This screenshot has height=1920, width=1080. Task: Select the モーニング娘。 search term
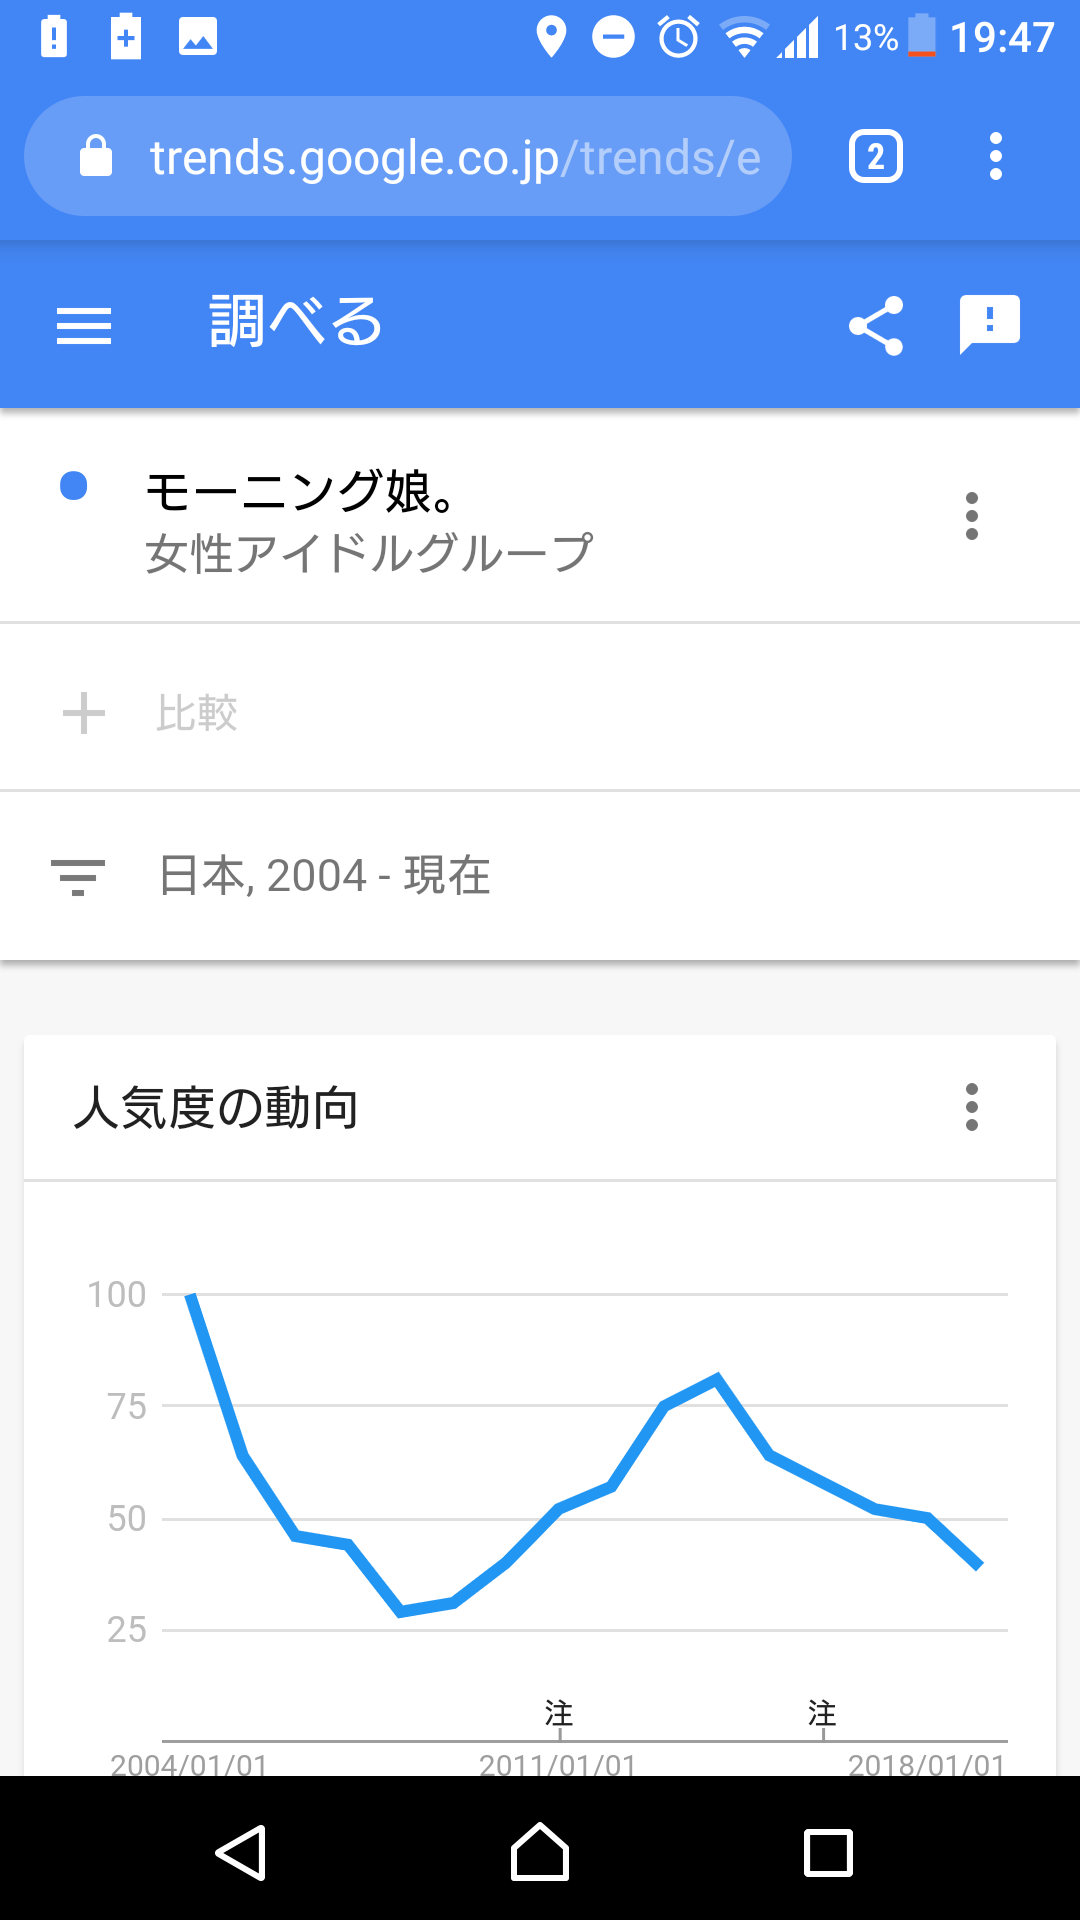tap(302, 491)
